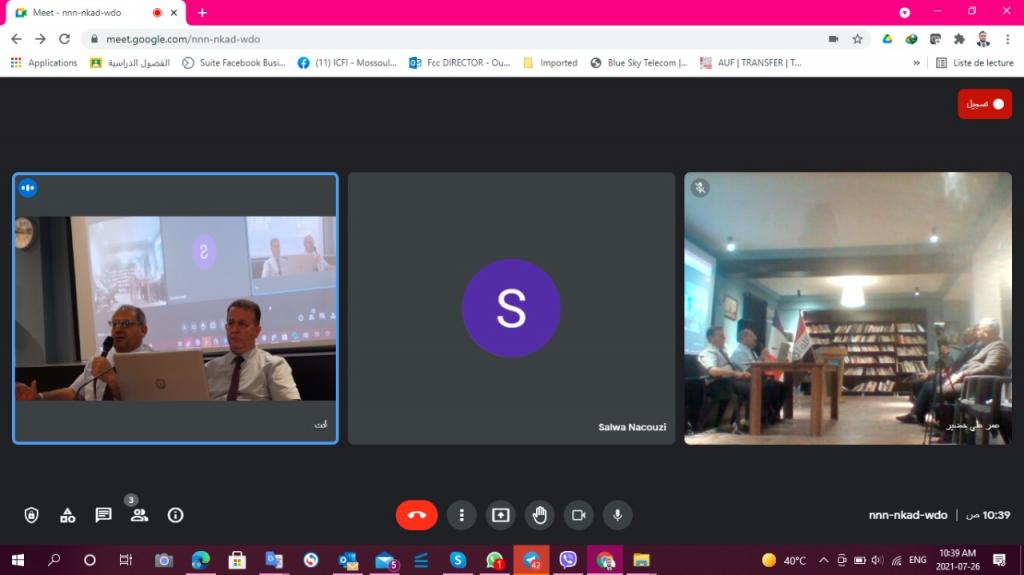1024x575 pixels.
Task: Open Telegram from the Windows taskbar
Action: point(531,560)
